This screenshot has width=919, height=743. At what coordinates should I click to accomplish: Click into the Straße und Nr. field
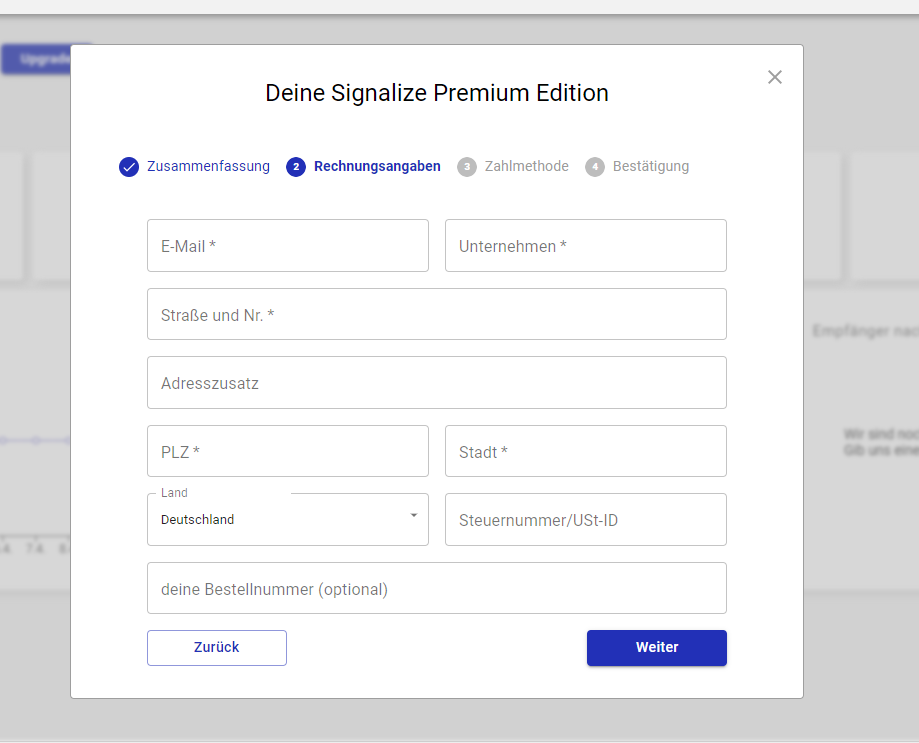(x=437, y=314)
